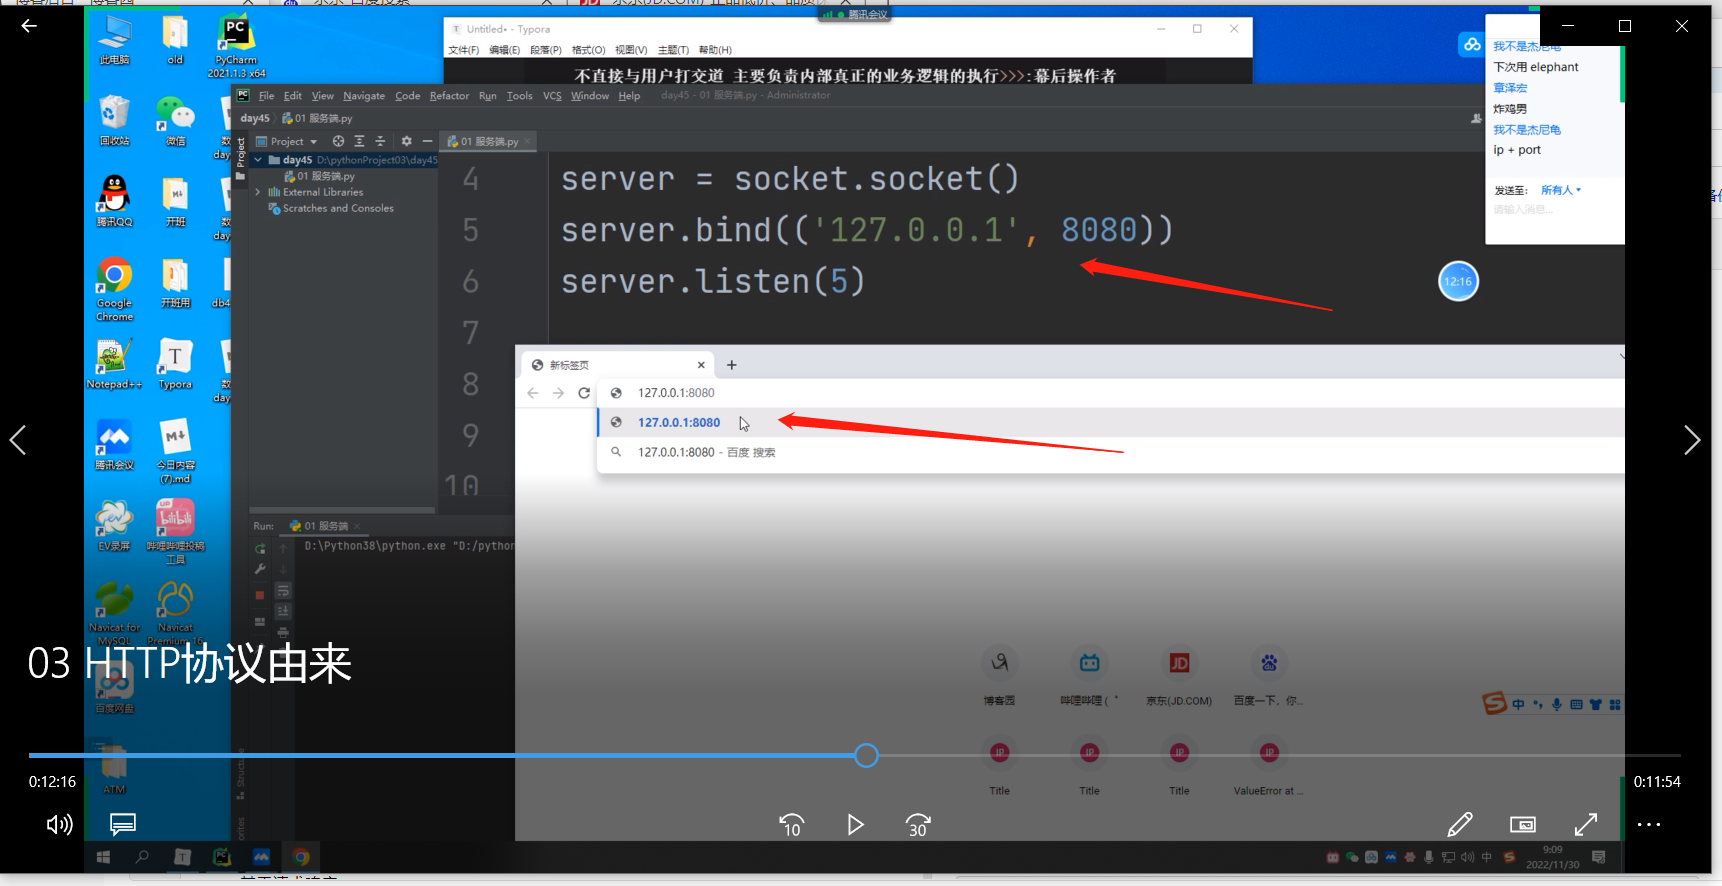Open the 百度一下 shortcut in Chrome
Screen dimensions: 1722x886
[x=1269, y=677]
